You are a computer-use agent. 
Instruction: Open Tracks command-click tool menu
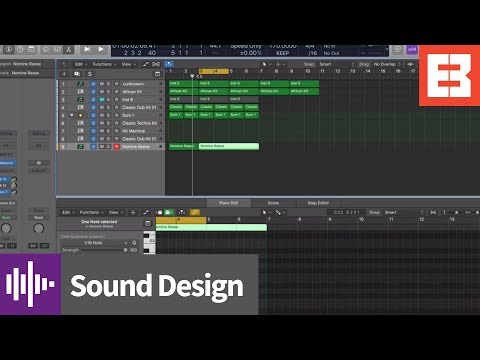[x=279, y=64]
